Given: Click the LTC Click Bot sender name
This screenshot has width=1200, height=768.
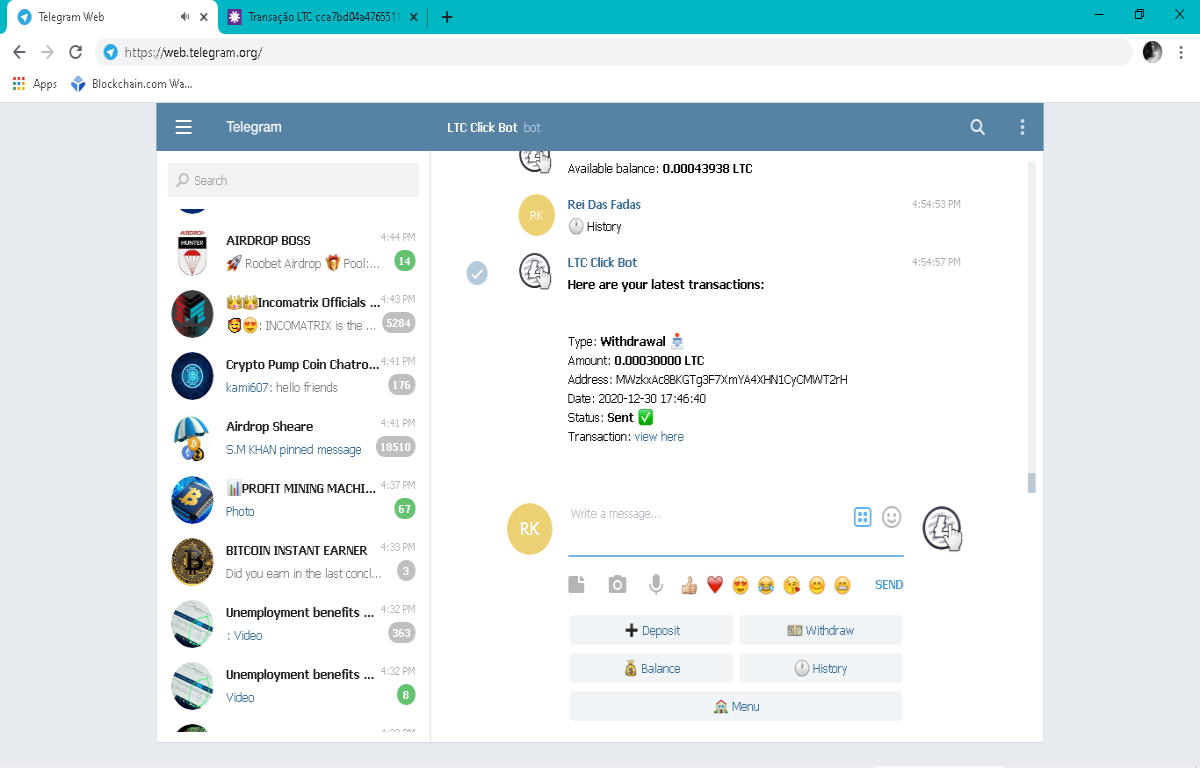Looking at the screenshot, I should pos(602,262).
